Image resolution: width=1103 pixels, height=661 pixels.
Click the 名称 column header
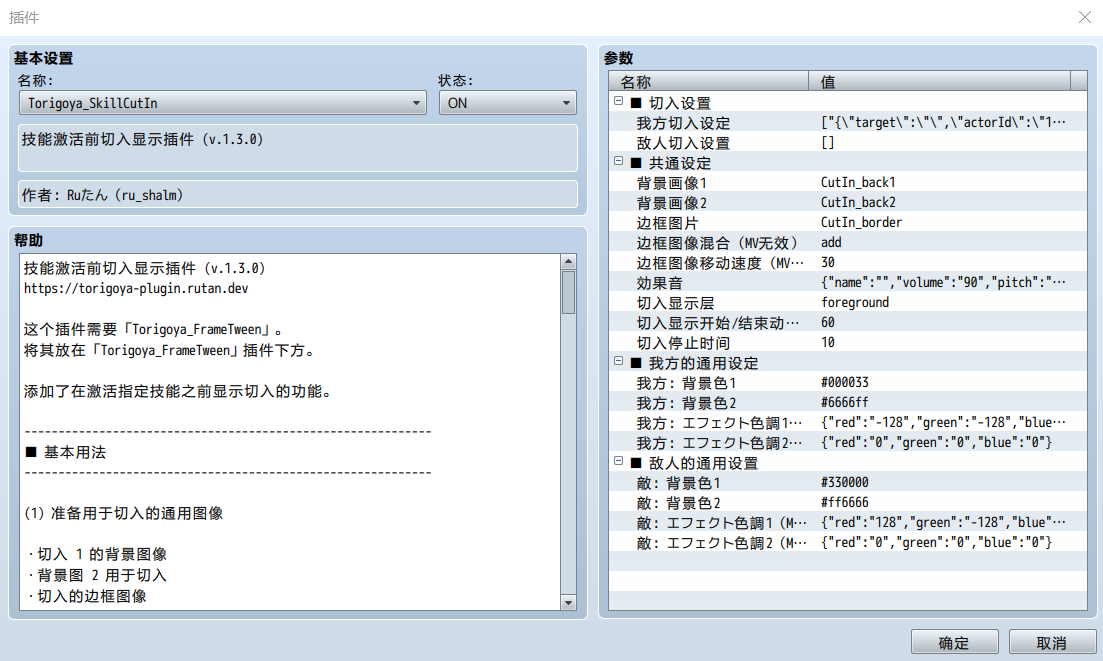(x=708, y=82)
